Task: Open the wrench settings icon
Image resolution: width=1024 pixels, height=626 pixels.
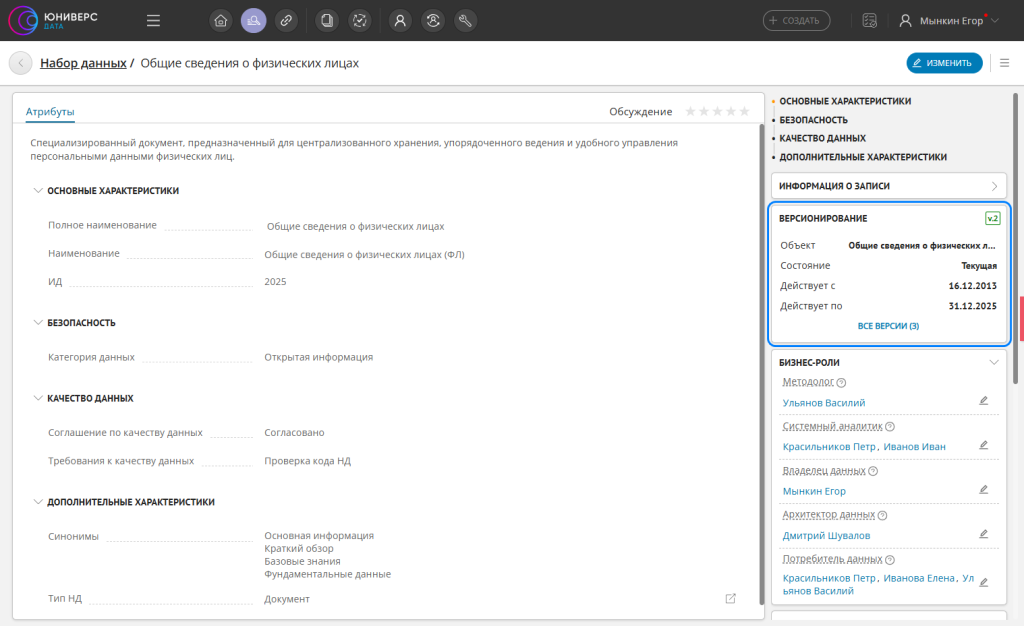Action: (465, 20)
